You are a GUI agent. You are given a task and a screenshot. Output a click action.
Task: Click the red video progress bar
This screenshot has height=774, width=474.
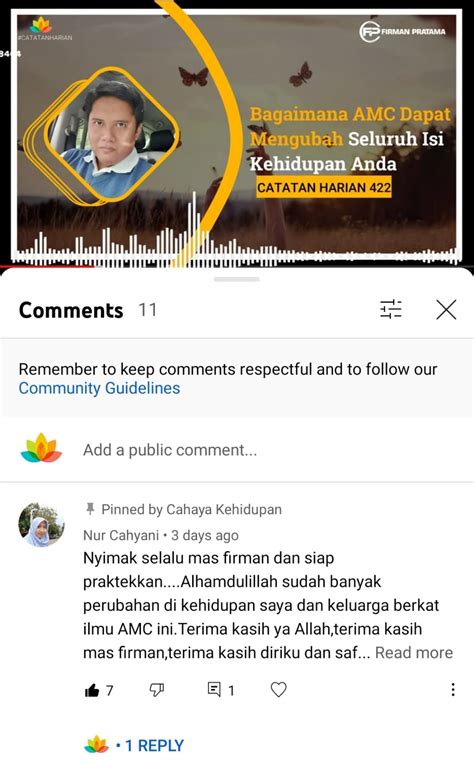pos(48,266)
